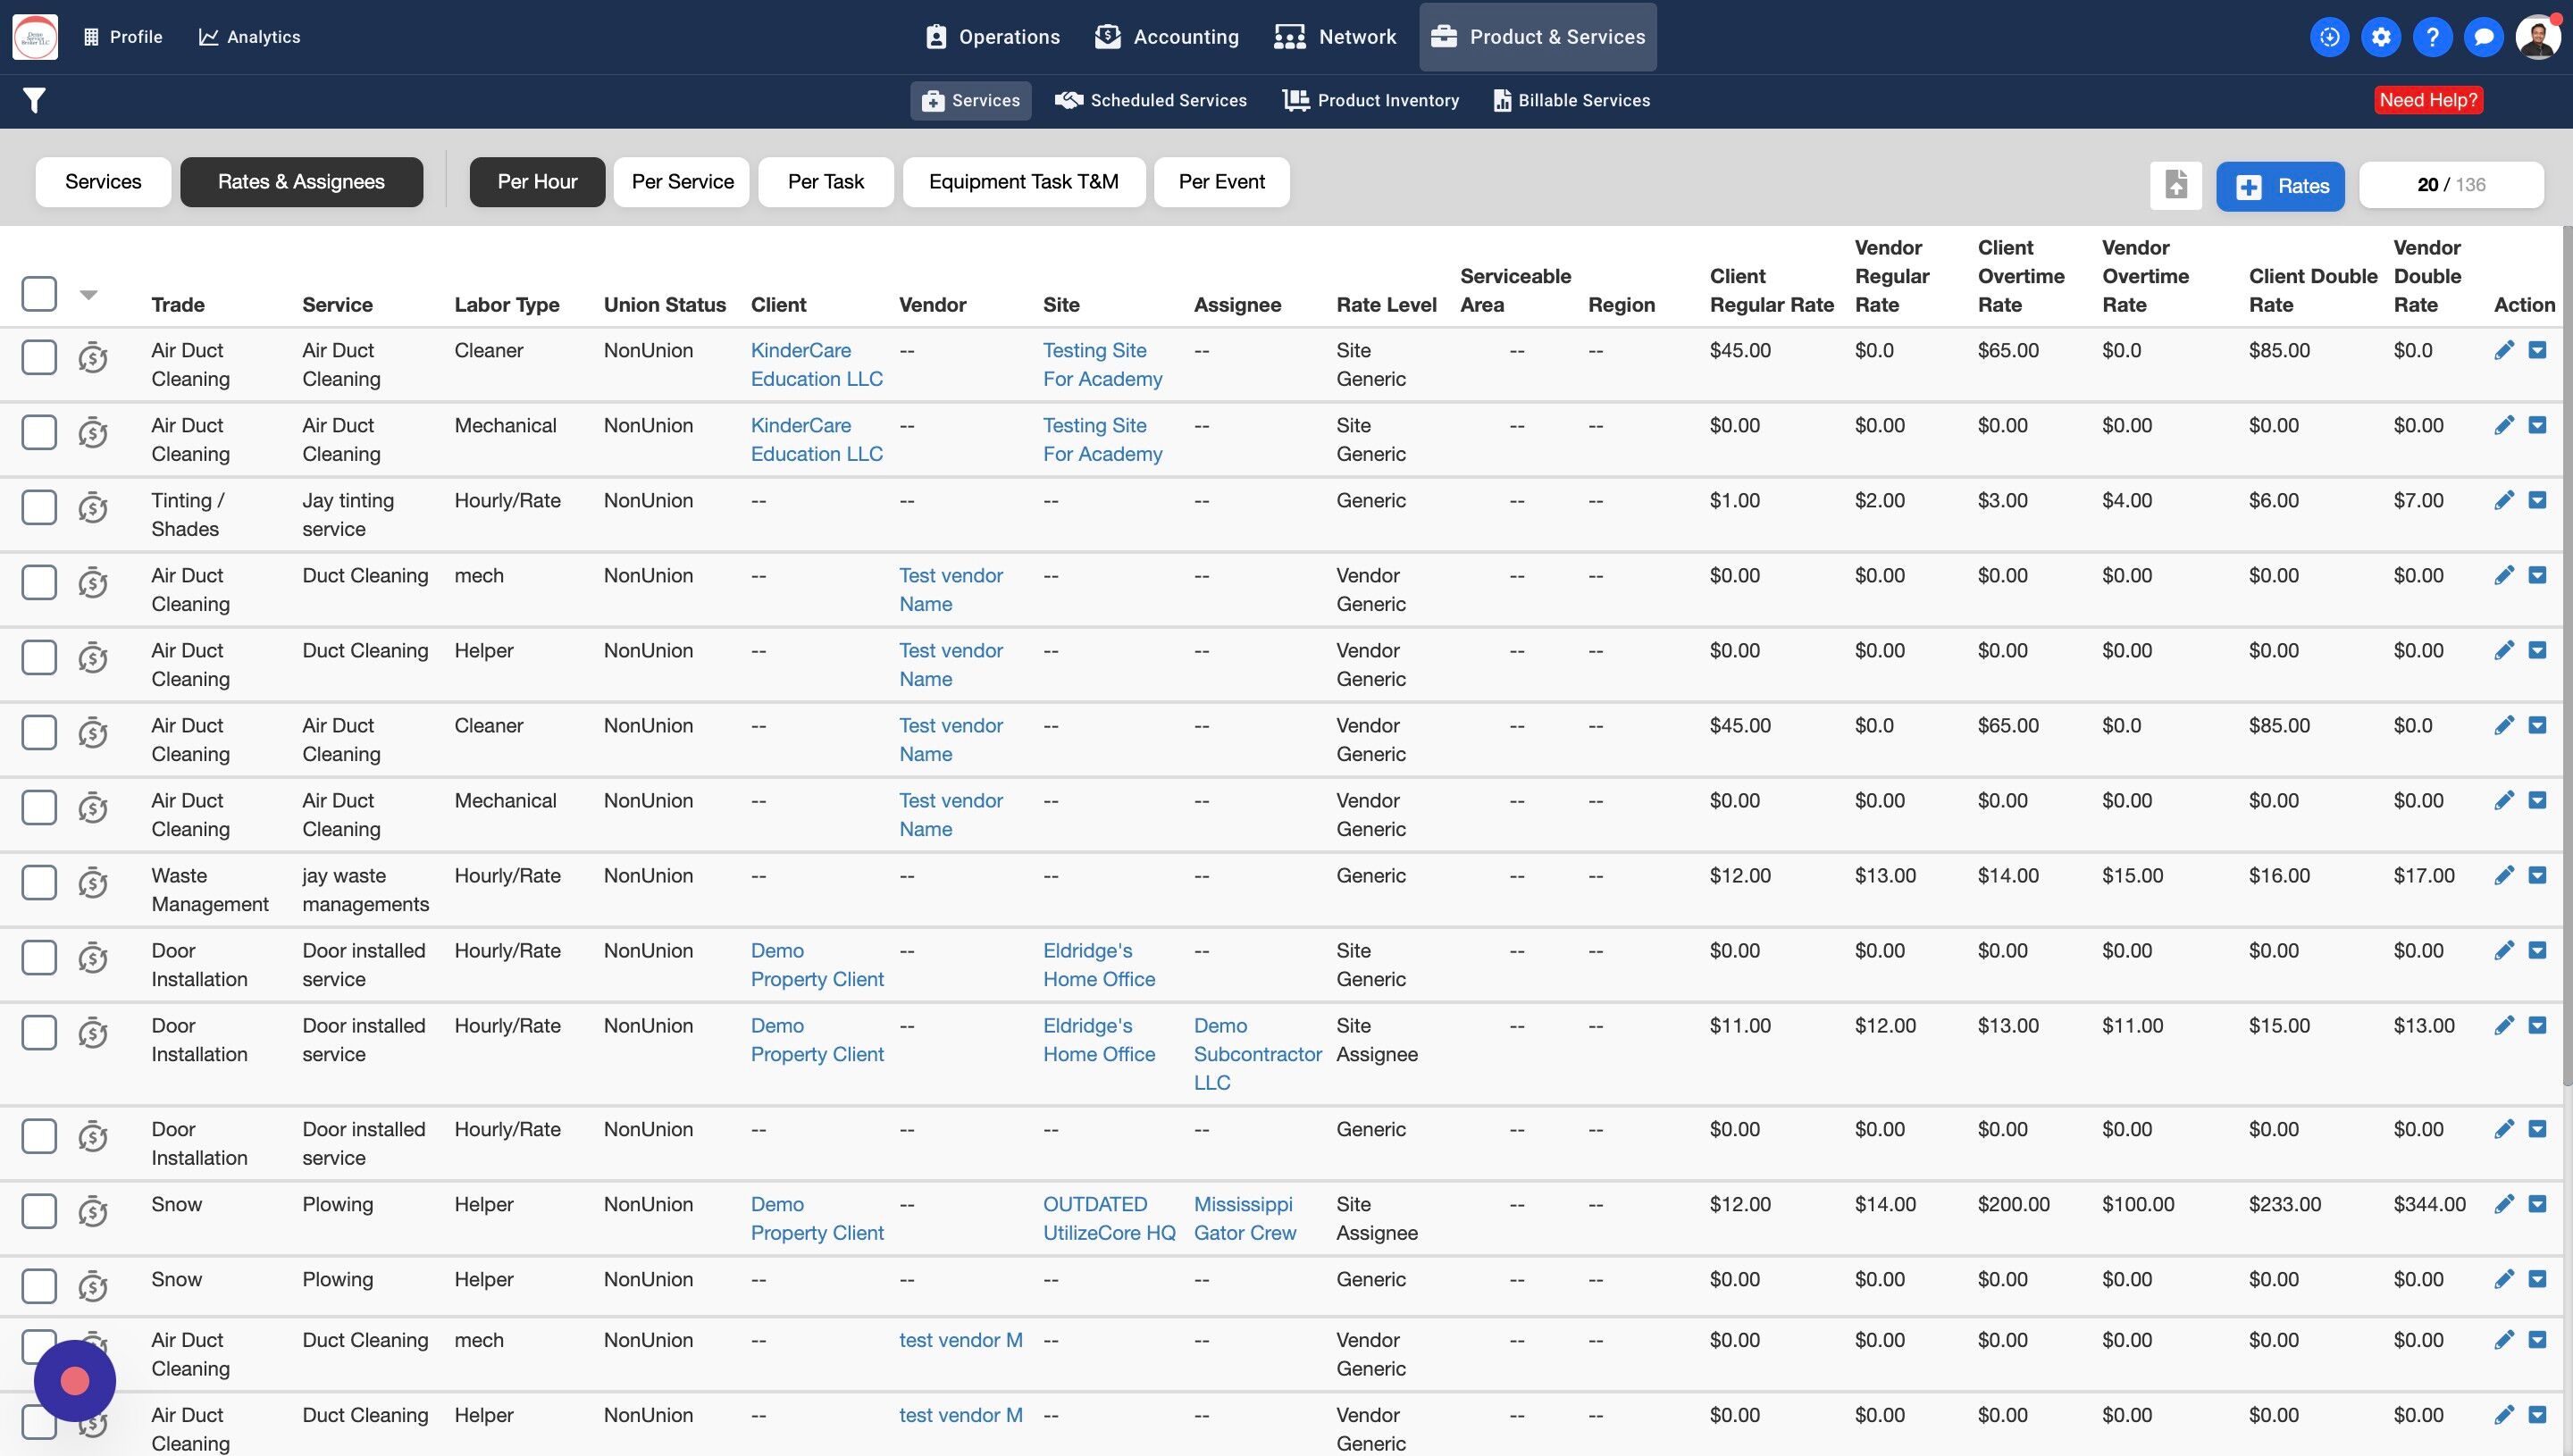Open the settings gear icon
This screenshot has width=2573, height=1456.
(2381, 37)
